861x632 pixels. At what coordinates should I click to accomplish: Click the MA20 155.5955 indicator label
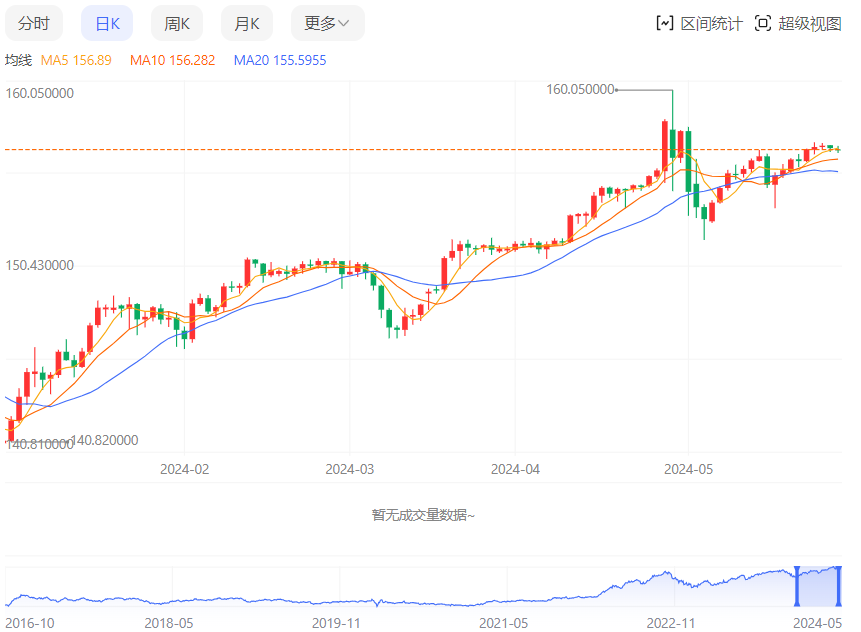280,60
